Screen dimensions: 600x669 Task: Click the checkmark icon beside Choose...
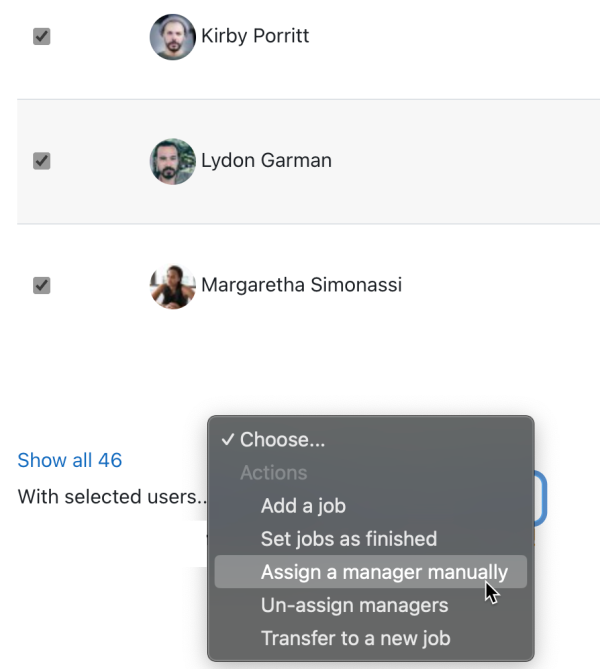tap(228, 439)
